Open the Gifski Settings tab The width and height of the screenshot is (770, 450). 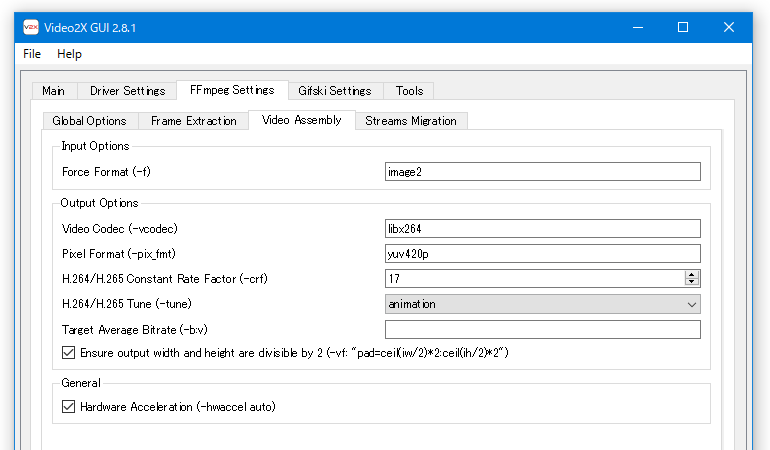335,91
